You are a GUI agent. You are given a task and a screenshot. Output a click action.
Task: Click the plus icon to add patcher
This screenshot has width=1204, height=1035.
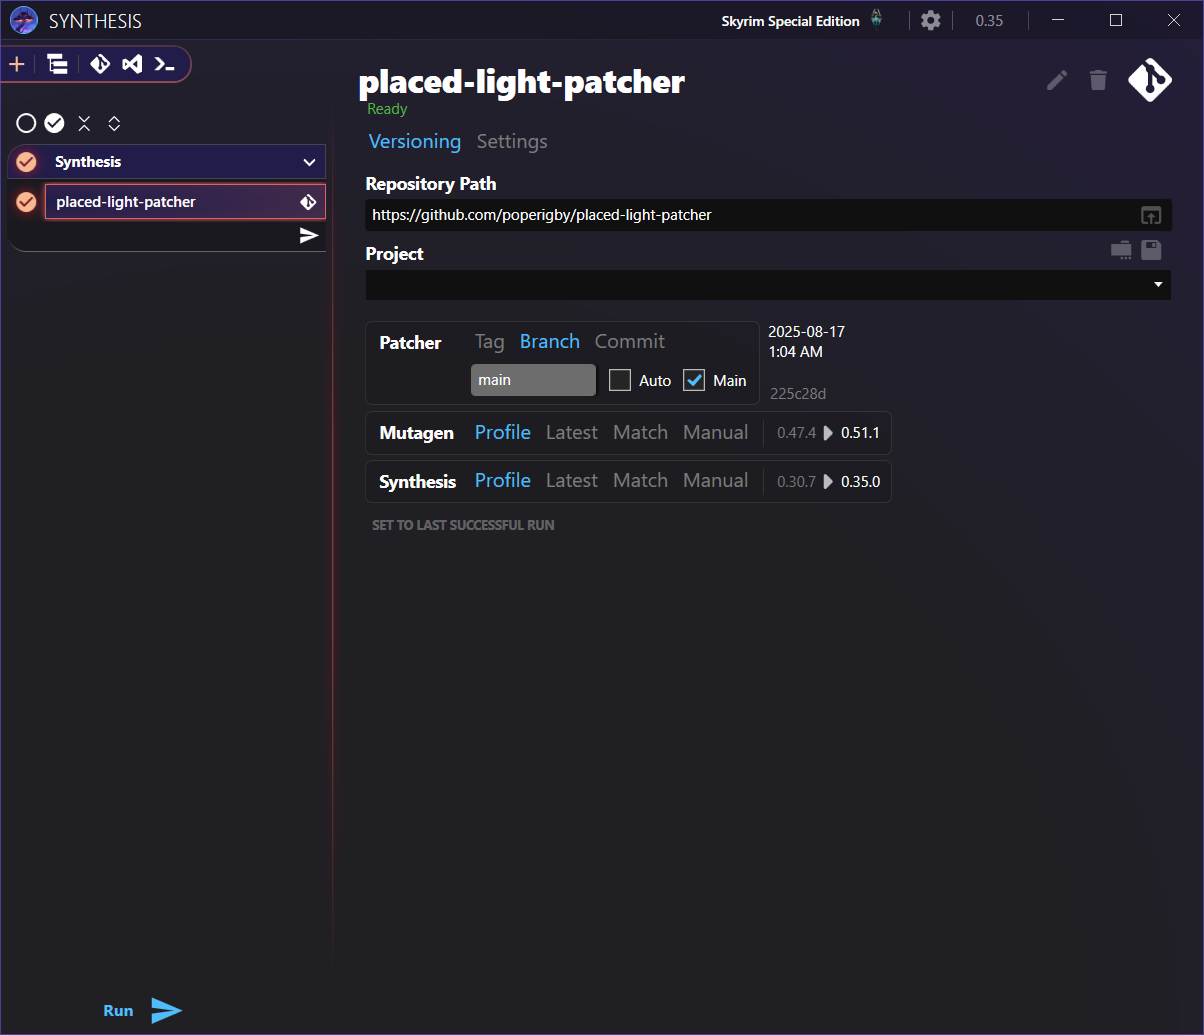coord(16,65)
